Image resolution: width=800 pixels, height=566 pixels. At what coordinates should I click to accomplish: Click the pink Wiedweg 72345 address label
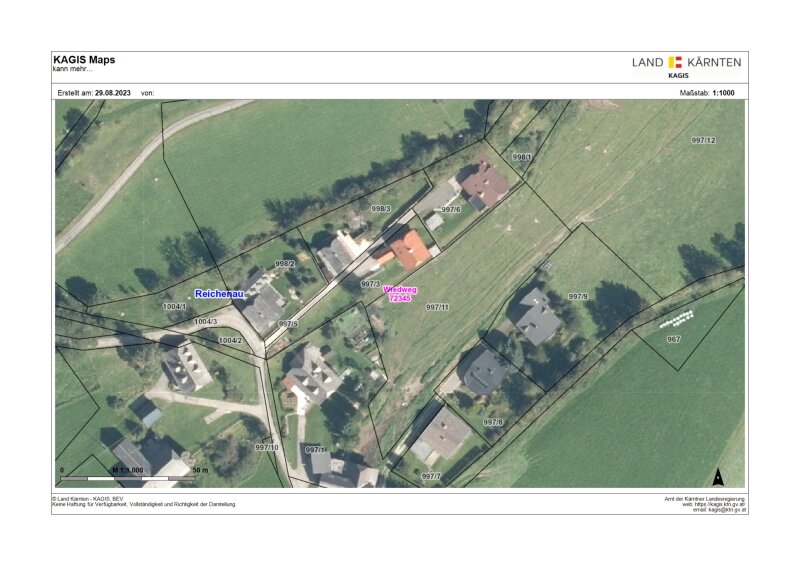point(400,294)
